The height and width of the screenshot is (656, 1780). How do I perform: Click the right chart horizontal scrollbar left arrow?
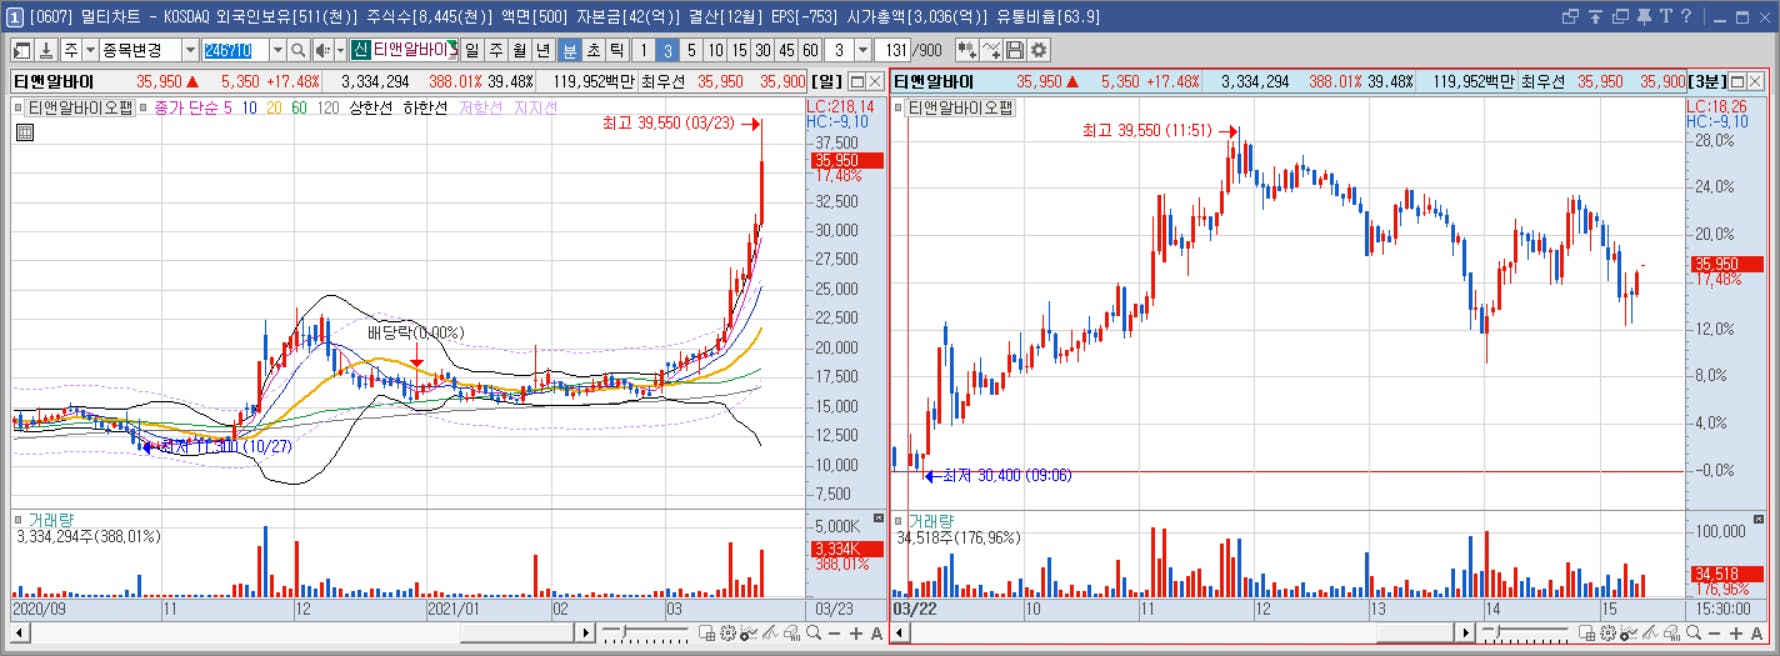coord(900,633)
